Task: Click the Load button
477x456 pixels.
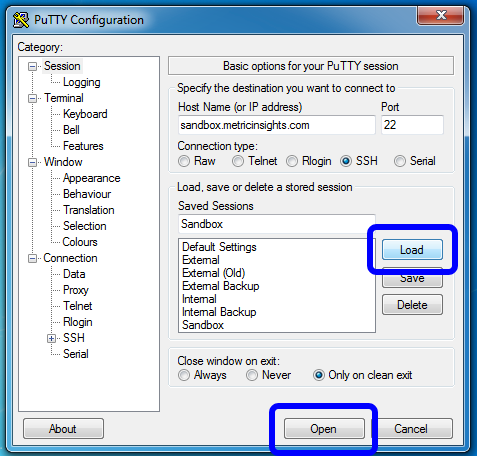Action: (x=412, y=250)
